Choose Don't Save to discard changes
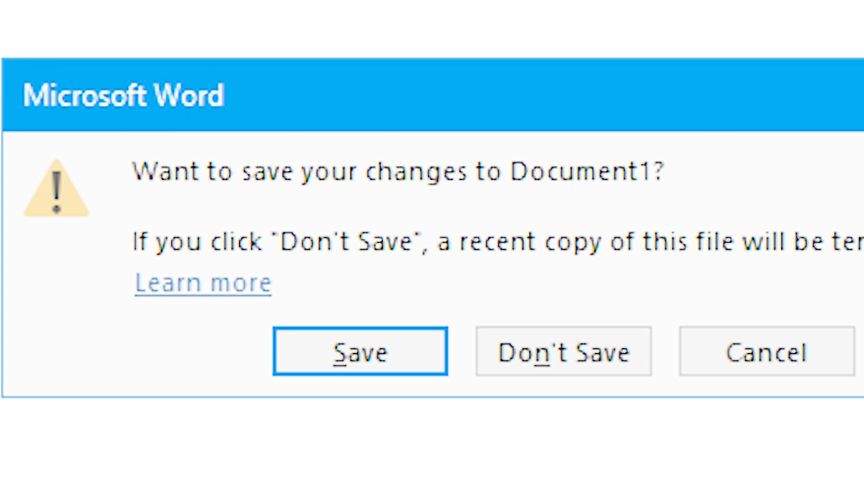Viewport: 864px width, 486px height. (563, 352)
